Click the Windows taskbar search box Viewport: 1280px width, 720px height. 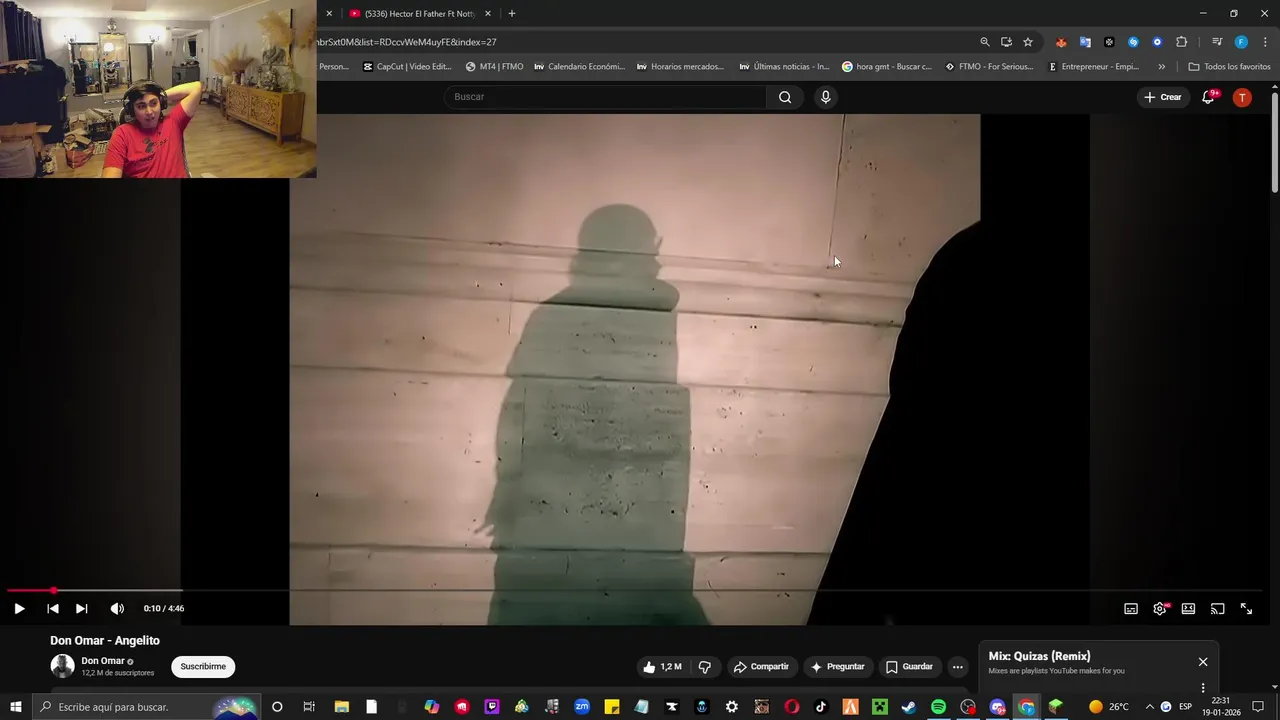tap(145, 707)
